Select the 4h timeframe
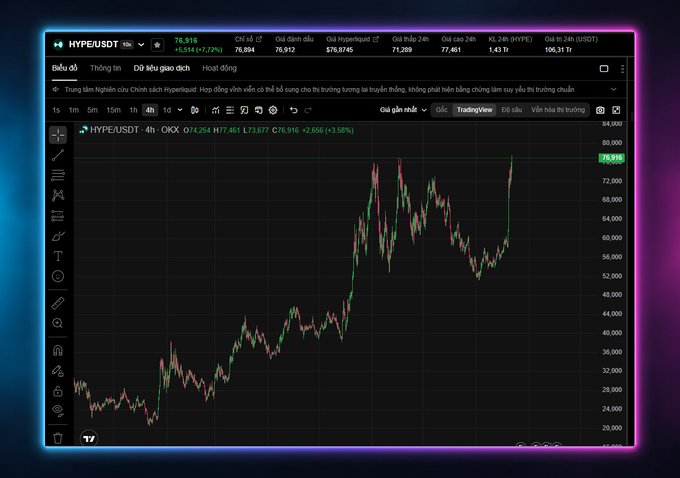Screen dimensions: 680x478 click(150, 110)
